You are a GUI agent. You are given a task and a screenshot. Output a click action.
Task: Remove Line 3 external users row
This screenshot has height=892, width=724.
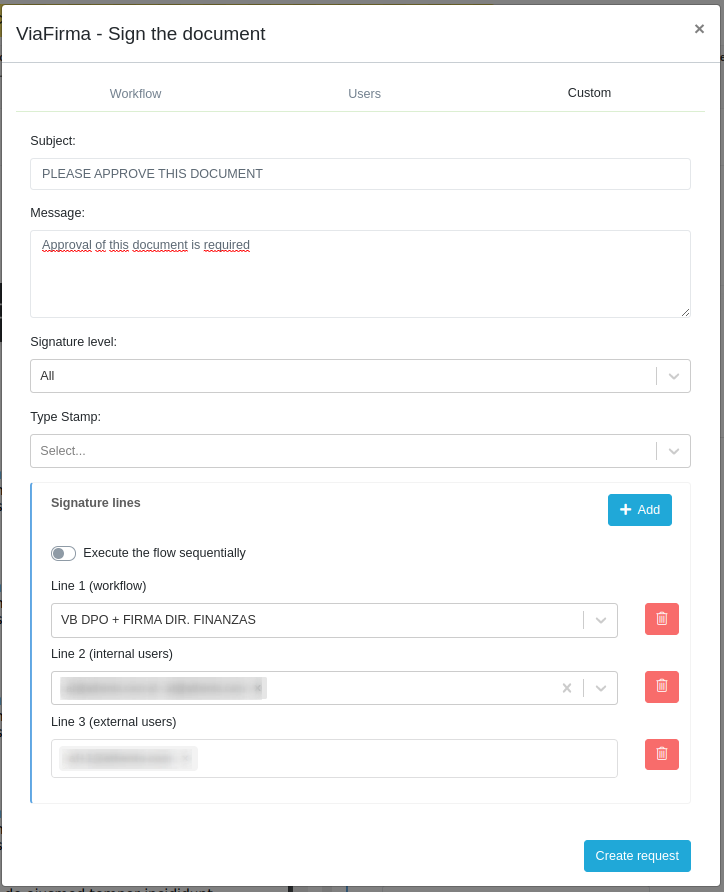(x=661, y=755)
